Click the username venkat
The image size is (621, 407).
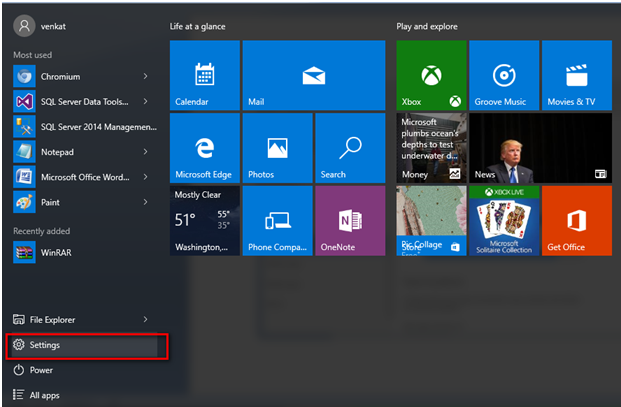coord(53,27)
